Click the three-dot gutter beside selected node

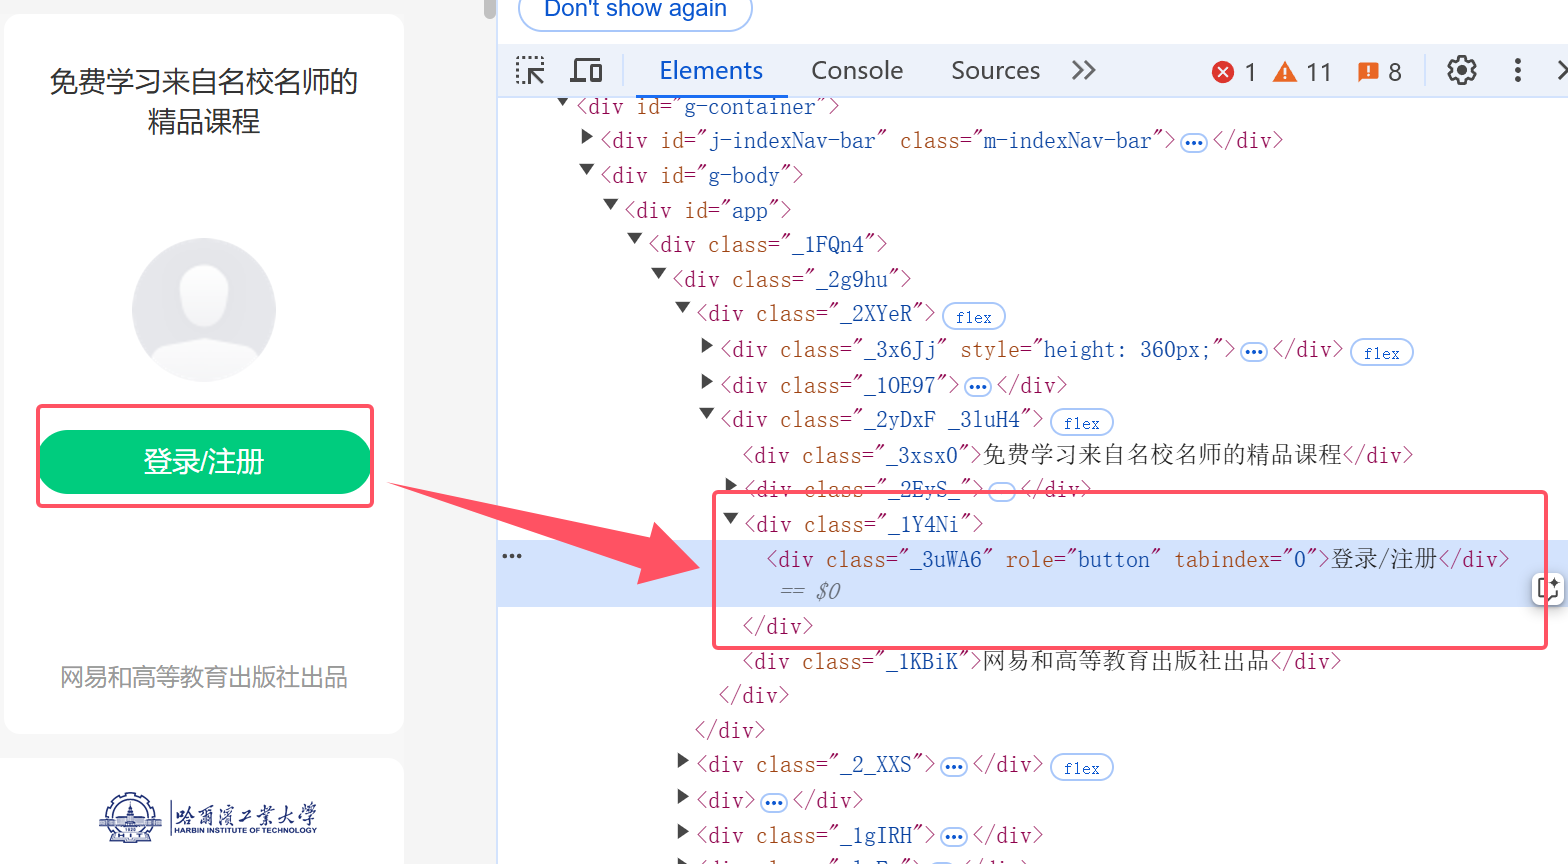tap(512, 556)
